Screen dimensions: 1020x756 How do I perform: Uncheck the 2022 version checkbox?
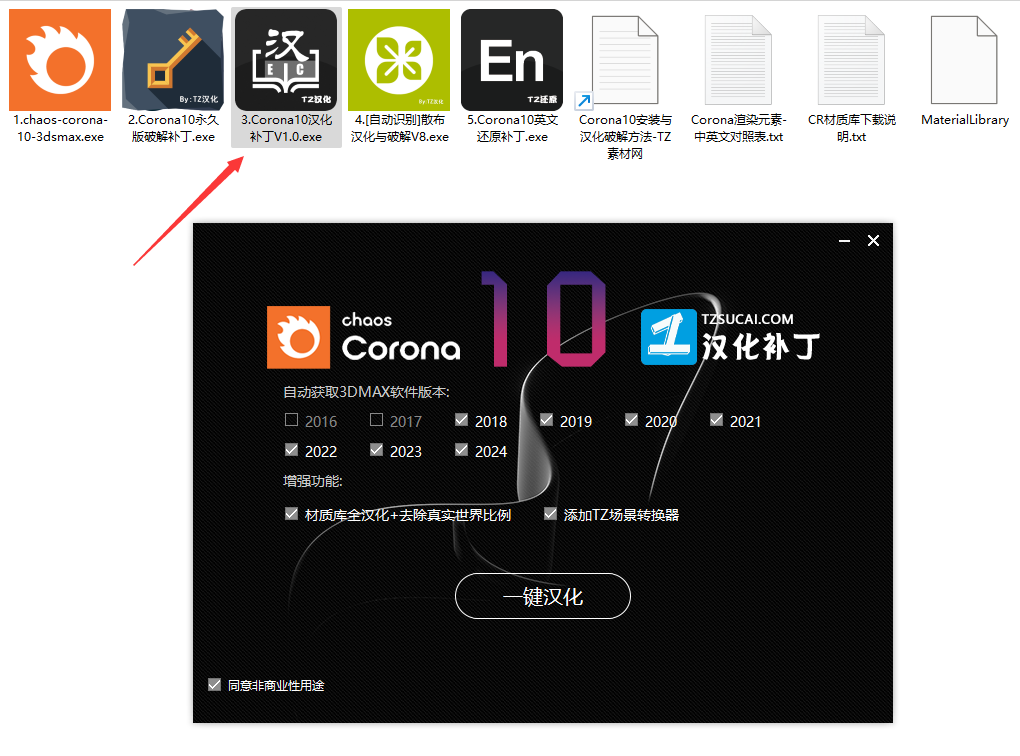(x=291, y=450)
